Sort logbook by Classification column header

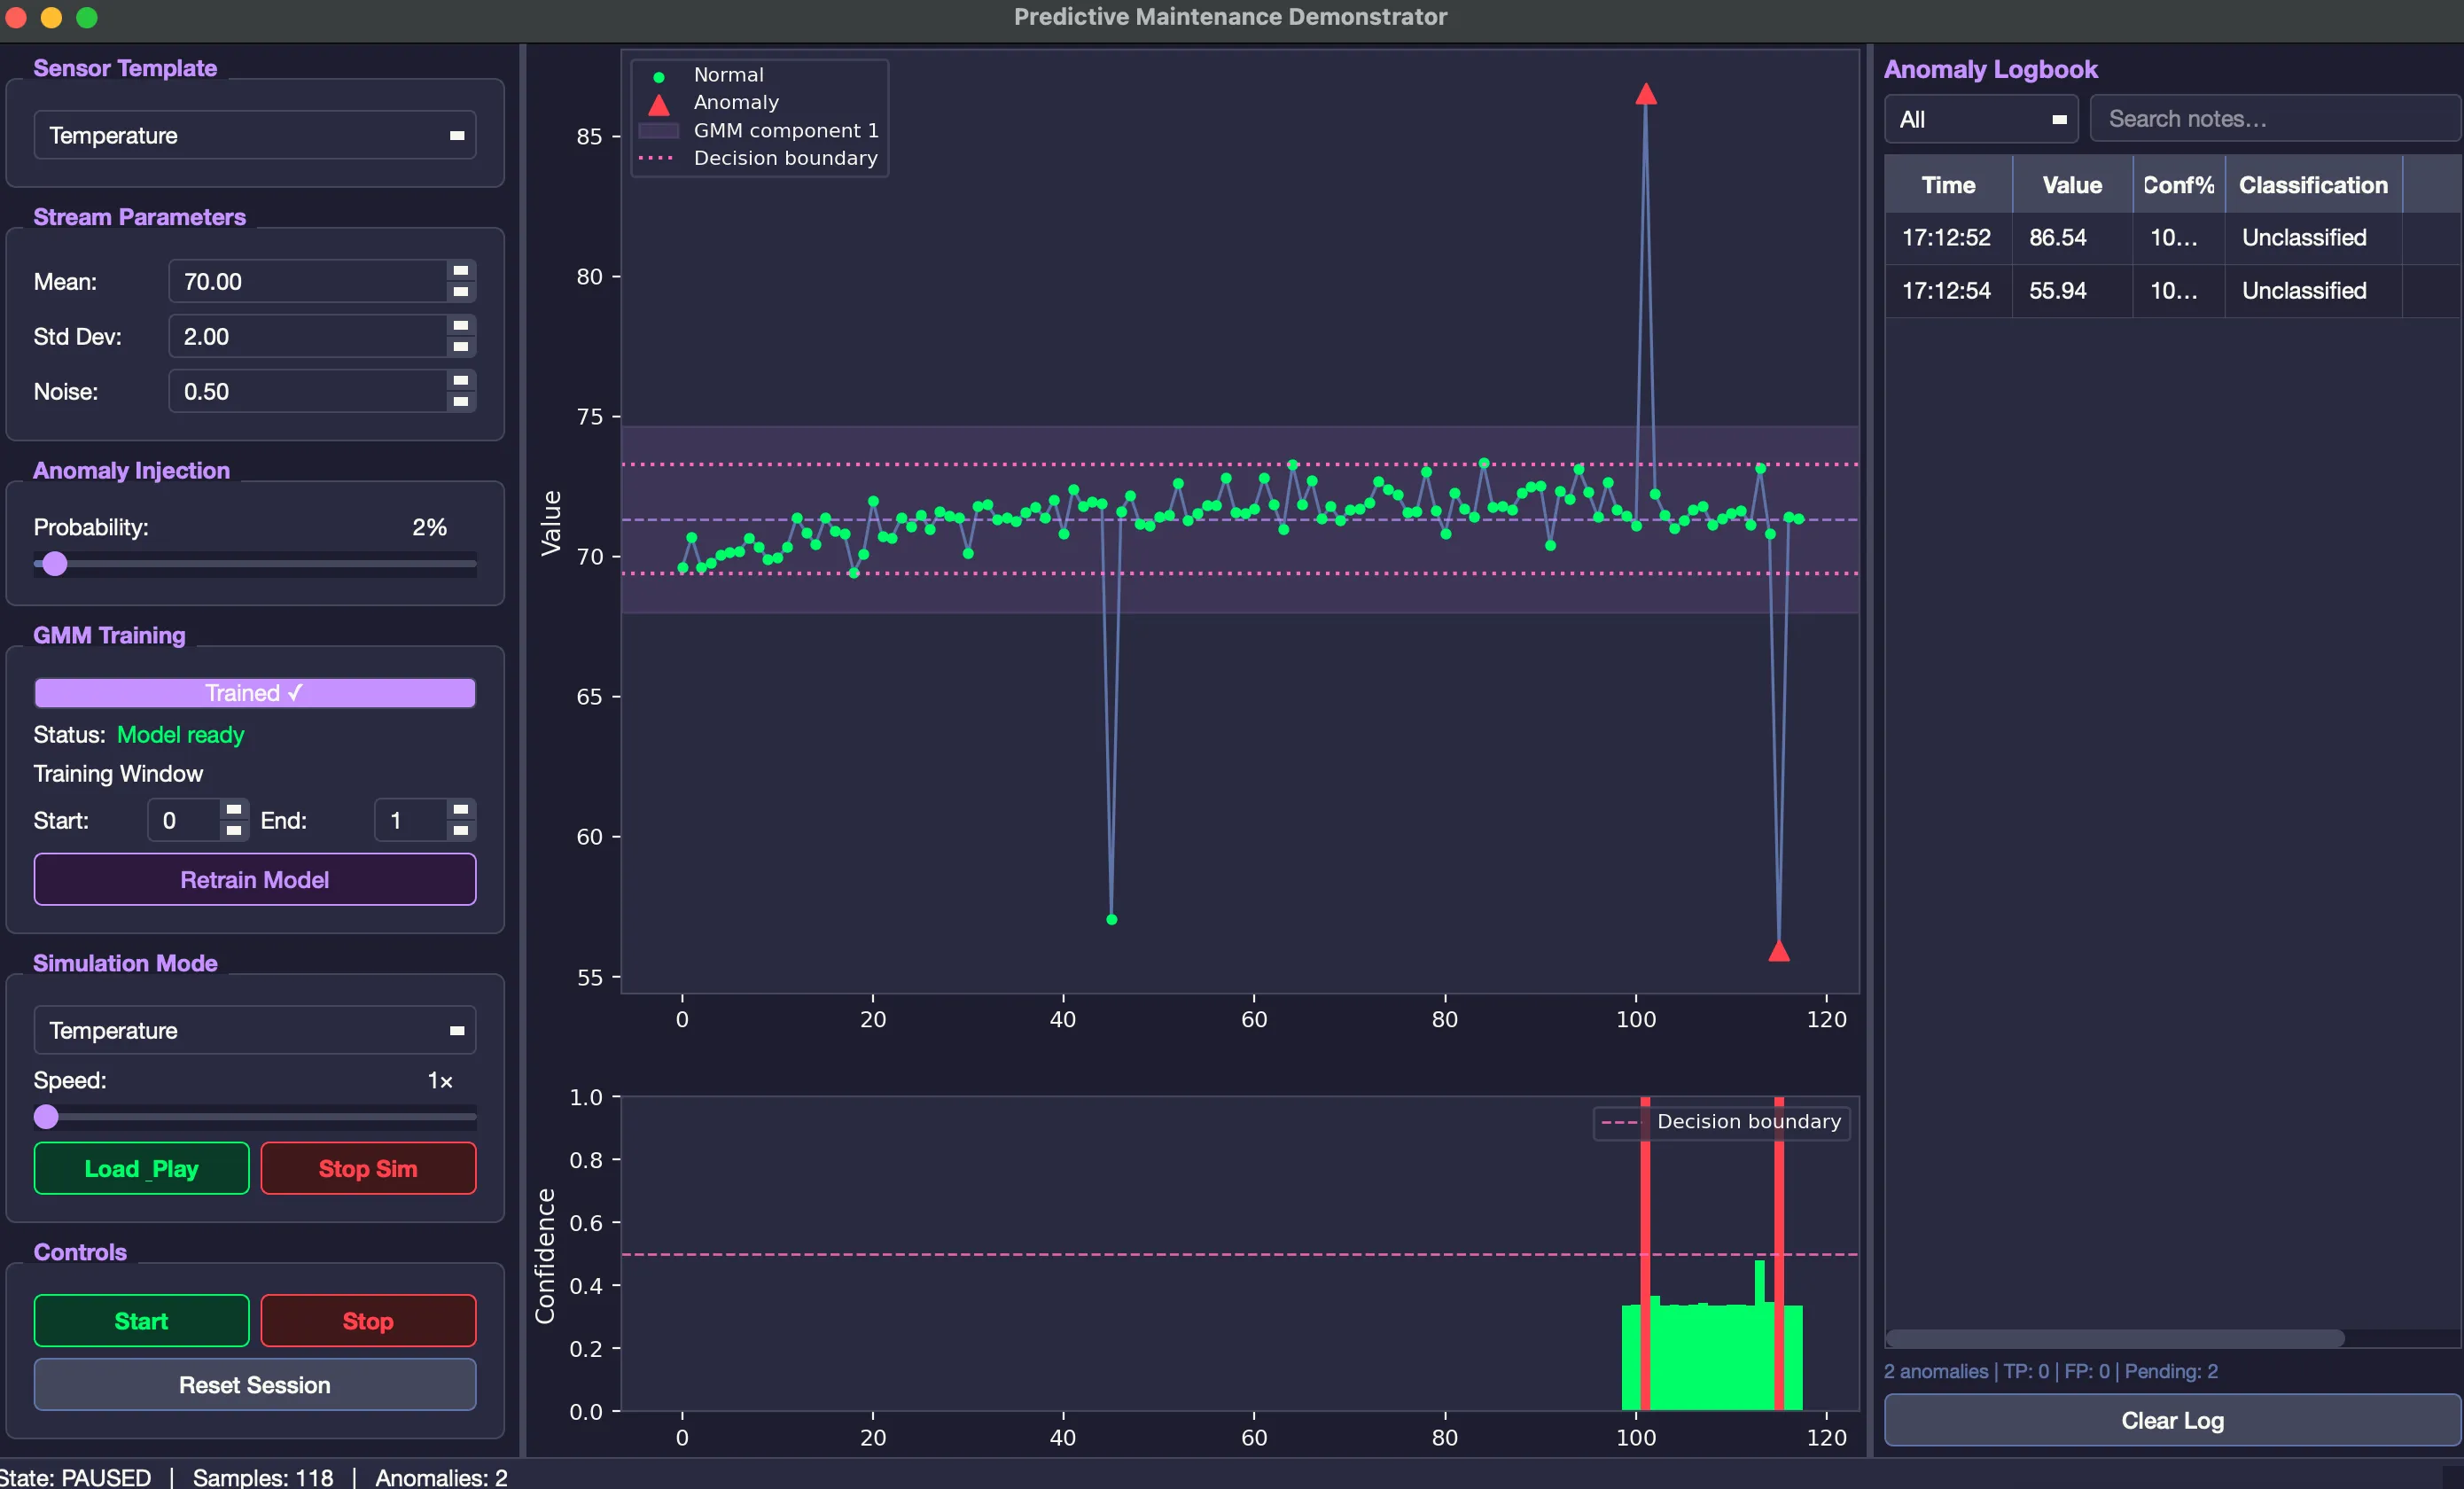point(2313,185)
